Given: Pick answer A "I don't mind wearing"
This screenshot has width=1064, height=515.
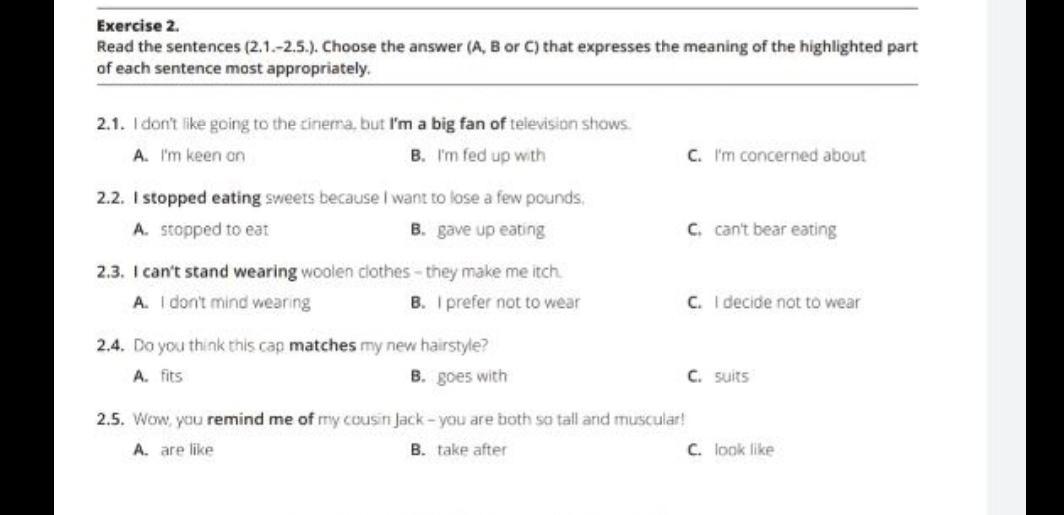Looking at the screenshot, I should [x=223, y=303].
